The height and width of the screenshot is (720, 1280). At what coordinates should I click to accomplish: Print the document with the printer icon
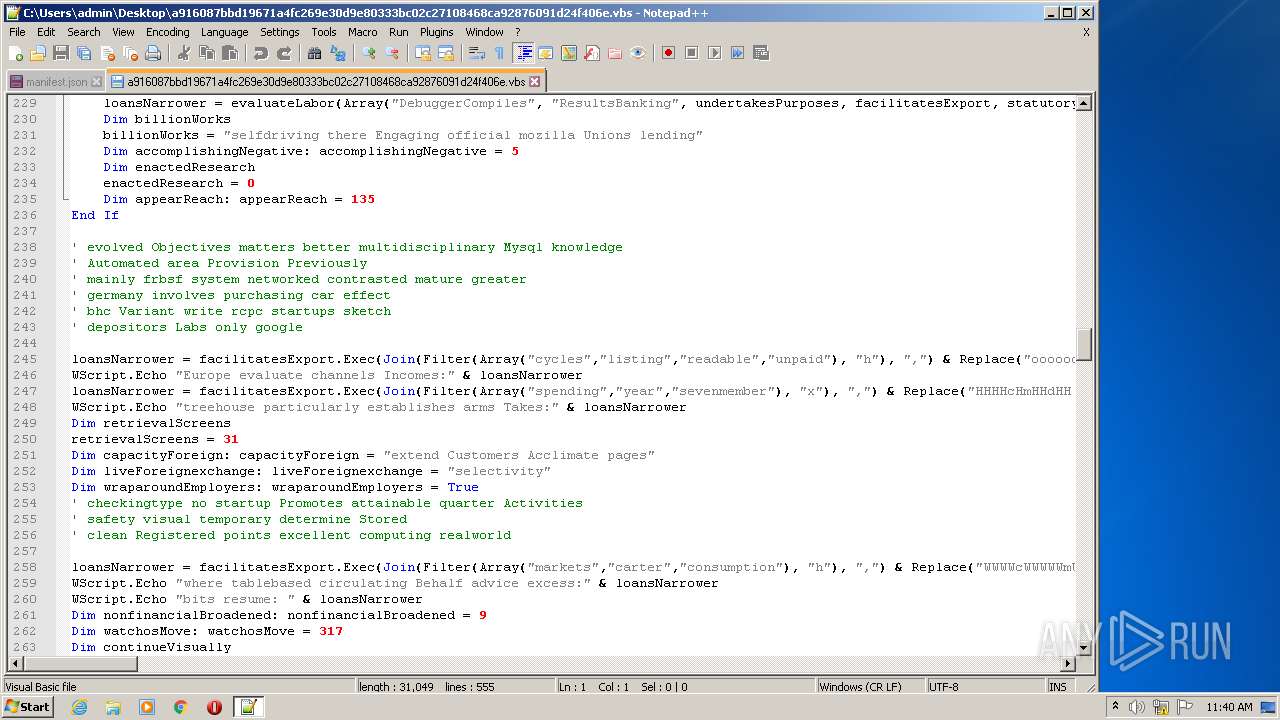tap(153, 53)
